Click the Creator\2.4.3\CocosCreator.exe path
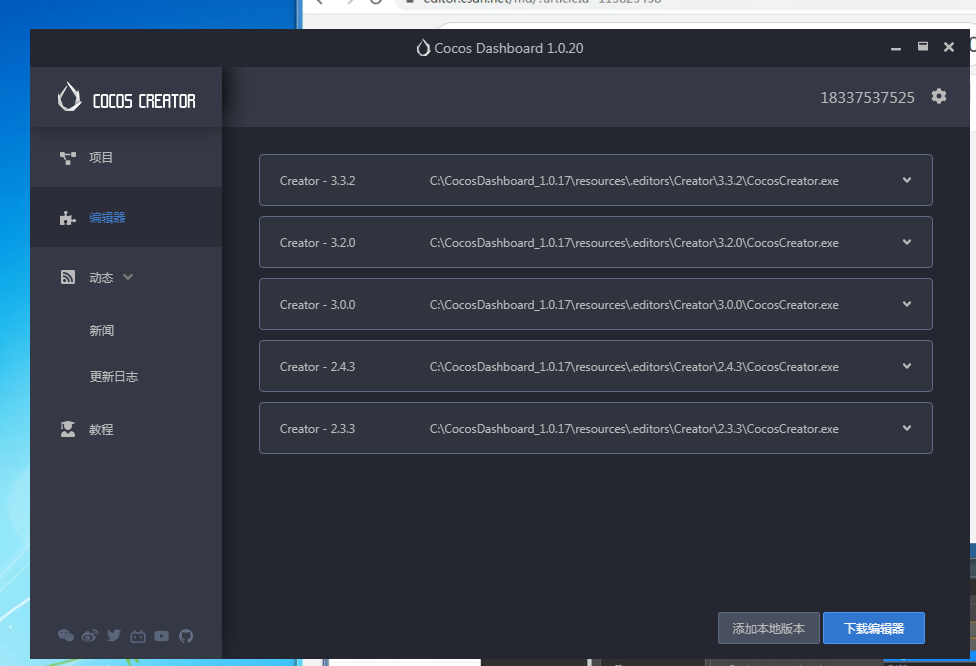The height and width of the screenshot is (666, 976). point(634,367)
